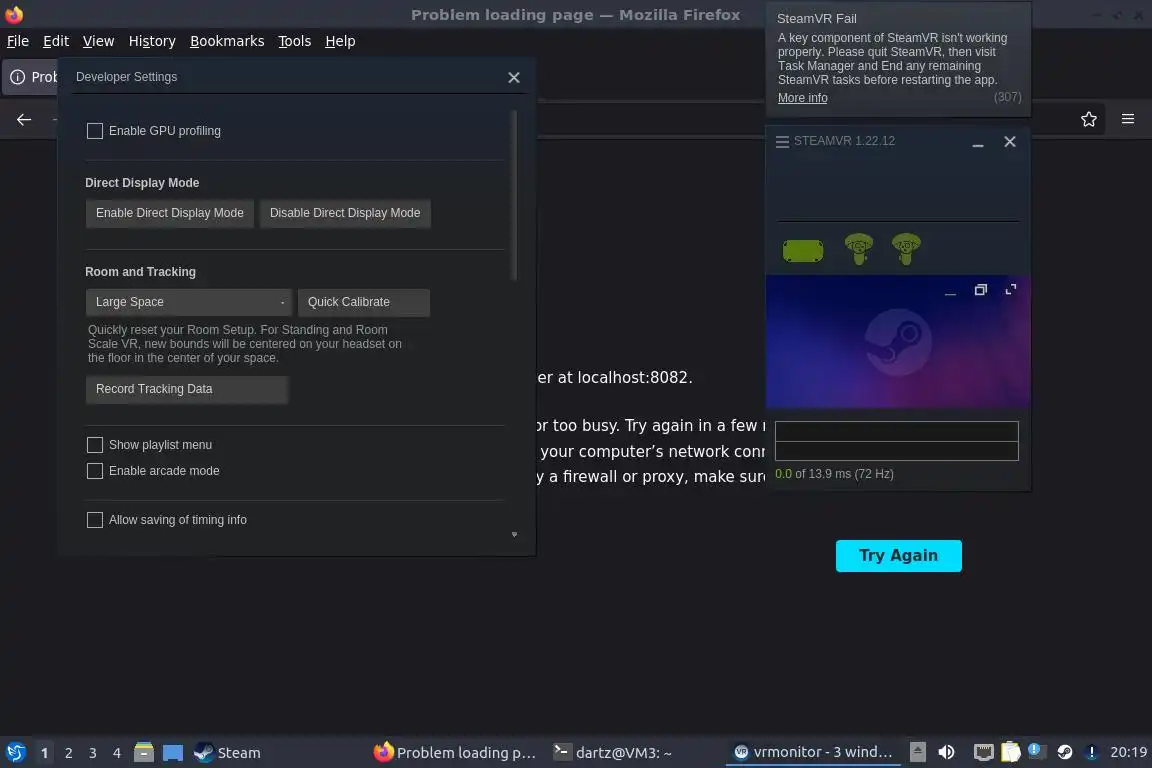Open the History menu in Firefox
This screenshot has height=768, width=1152.
[152, 41]
